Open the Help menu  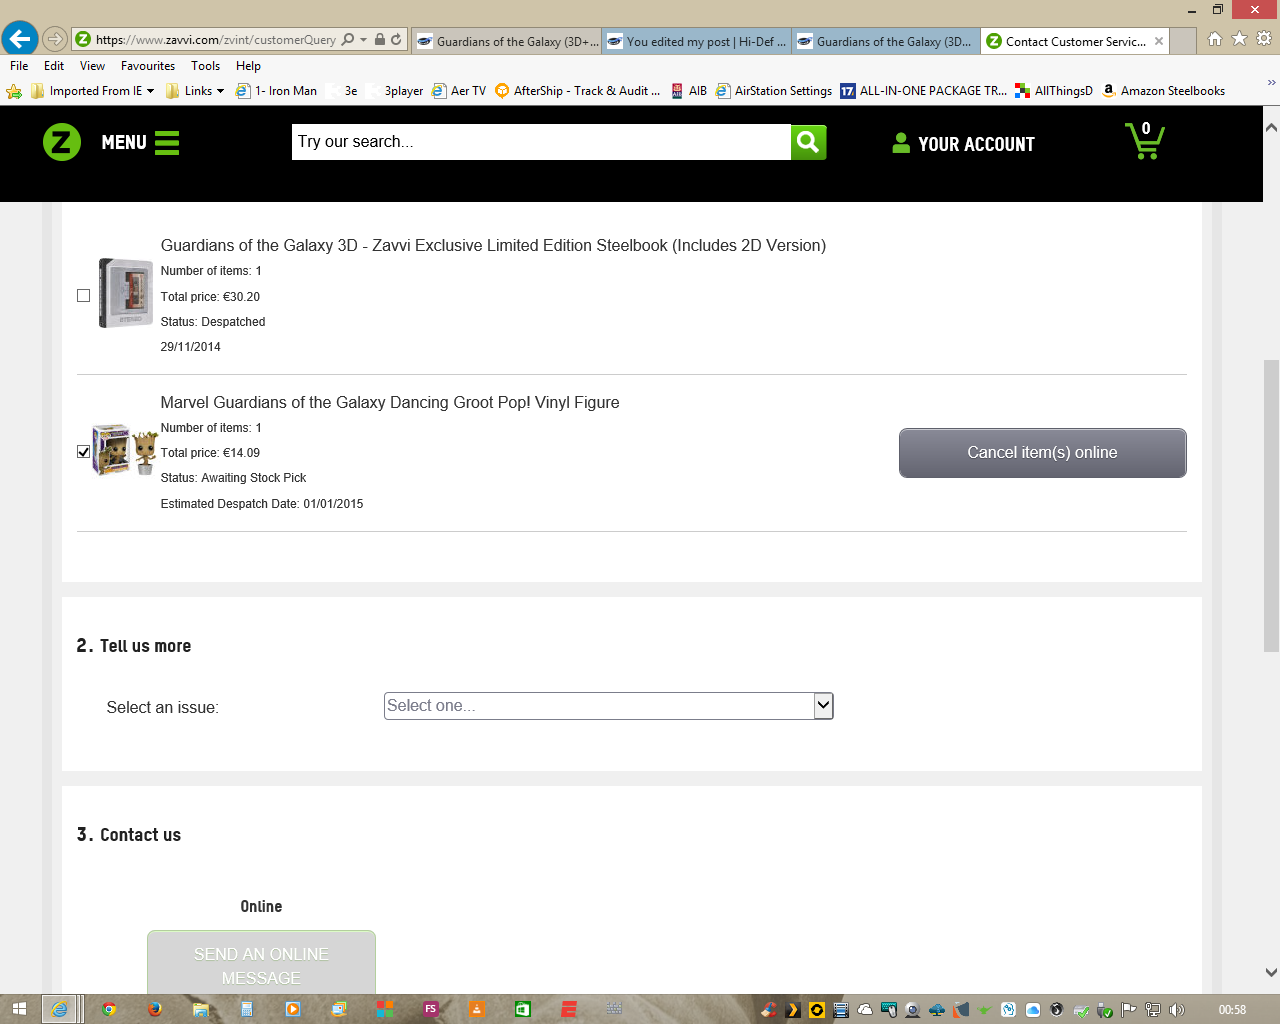coord(248,66)
